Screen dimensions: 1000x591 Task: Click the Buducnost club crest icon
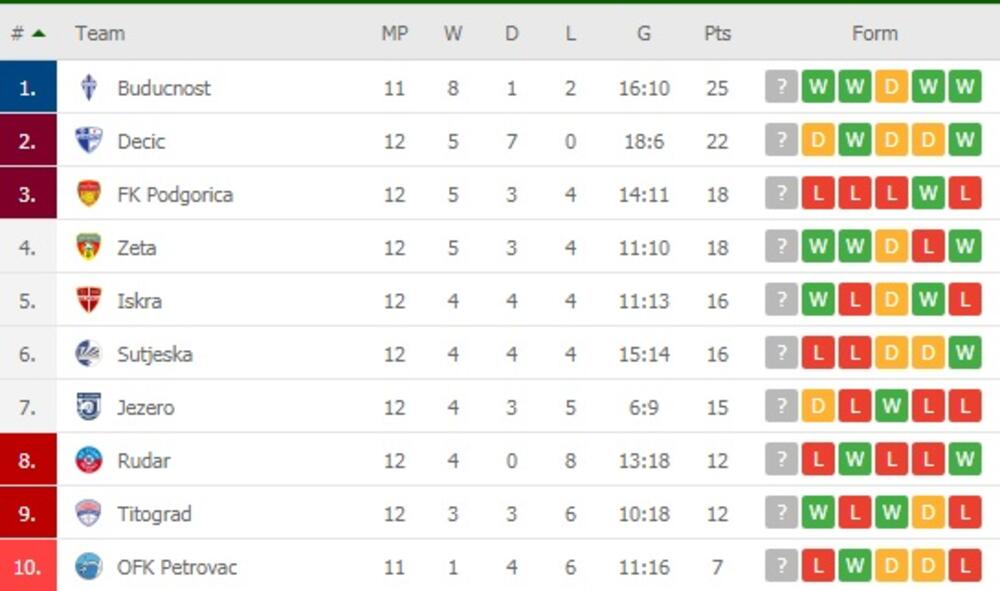89,88
